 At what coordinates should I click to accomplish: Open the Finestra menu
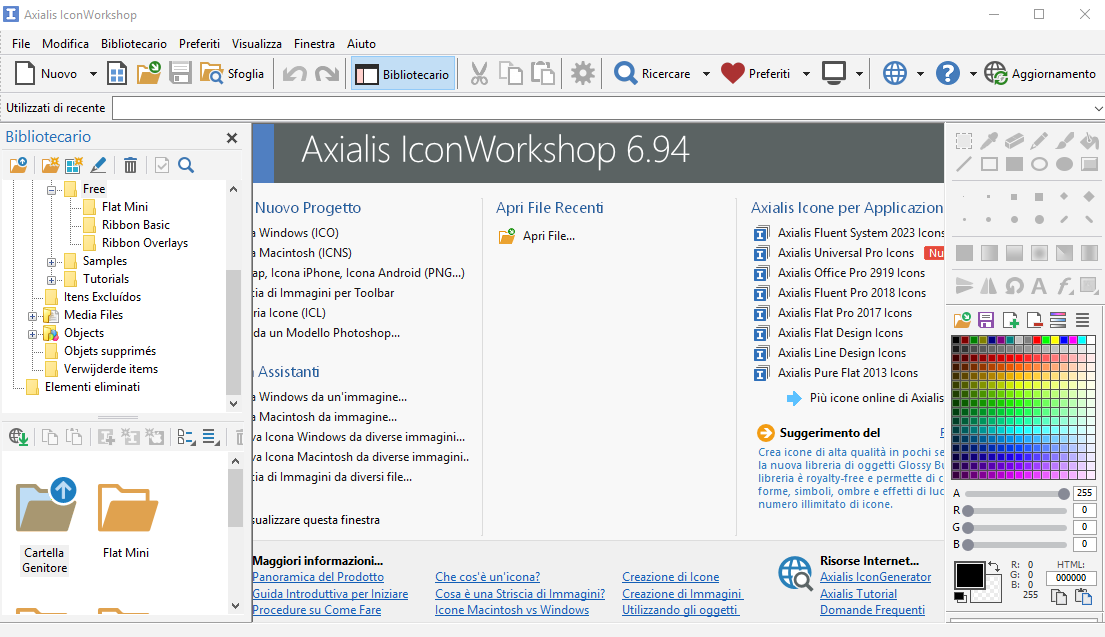[x=314, y=44]
